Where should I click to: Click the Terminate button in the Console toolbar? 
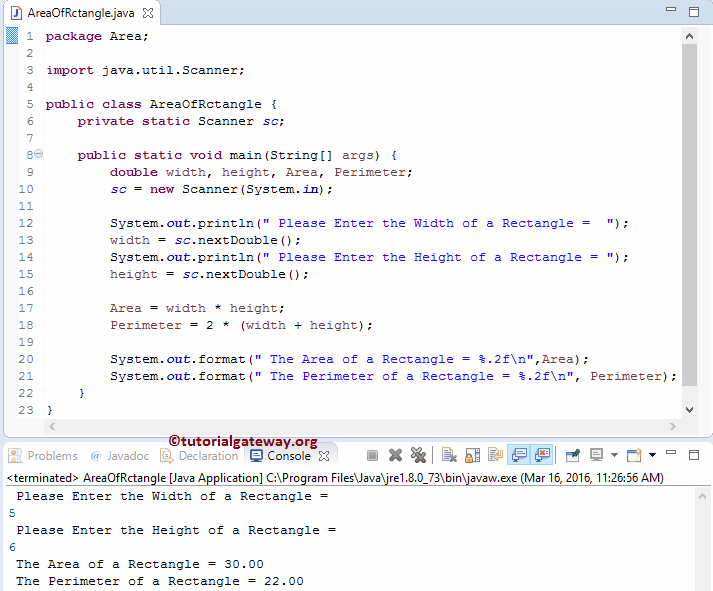pos(372,455)
